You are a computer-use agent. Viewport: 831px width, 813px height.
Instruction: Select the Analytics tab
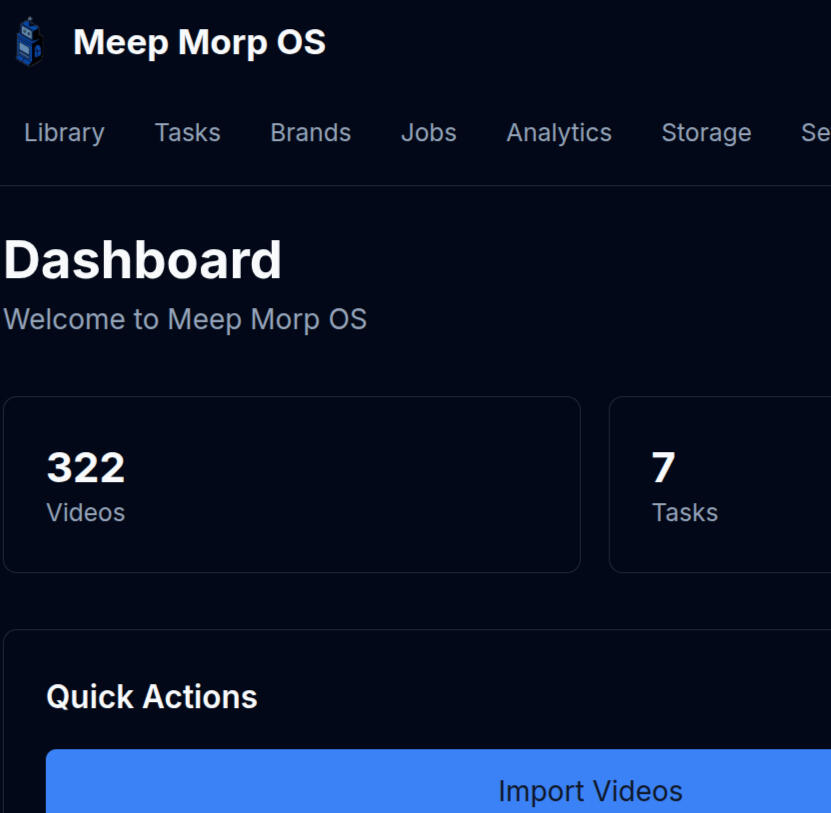pos(558,133)
